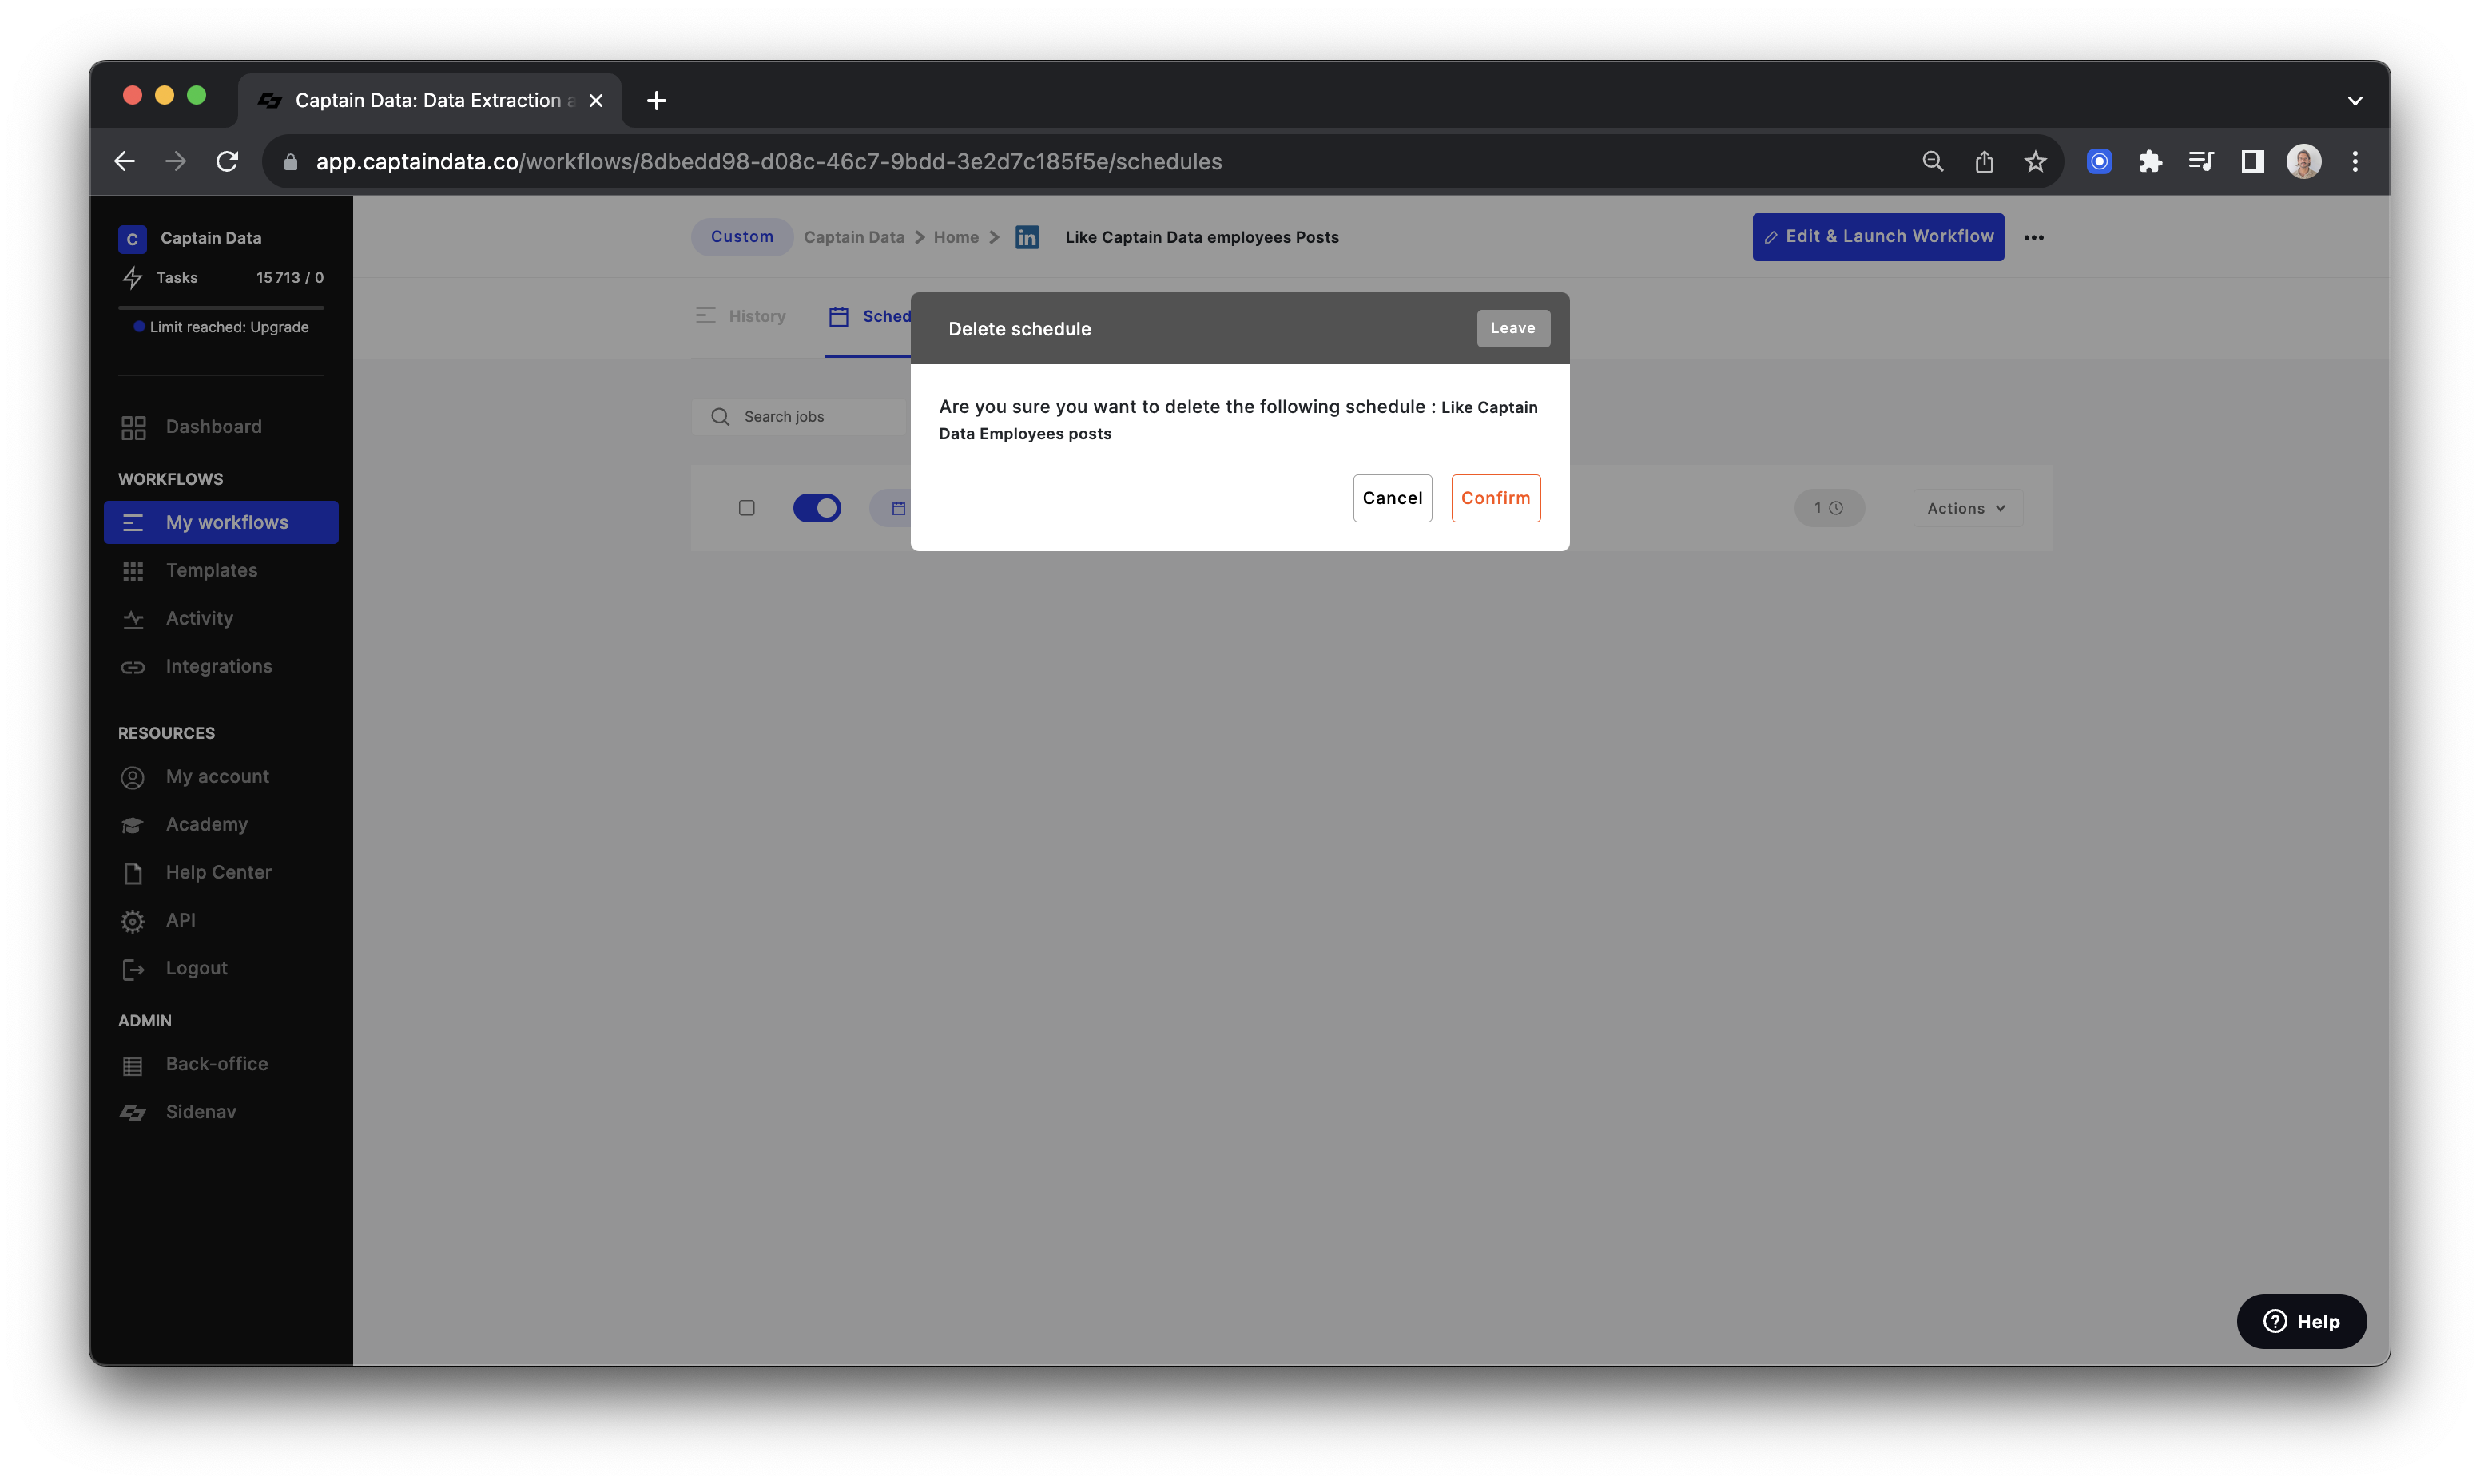Close the Captain Data browser tab
Viewport: 2480px width, 1484px height.
[x=596, y=100]
